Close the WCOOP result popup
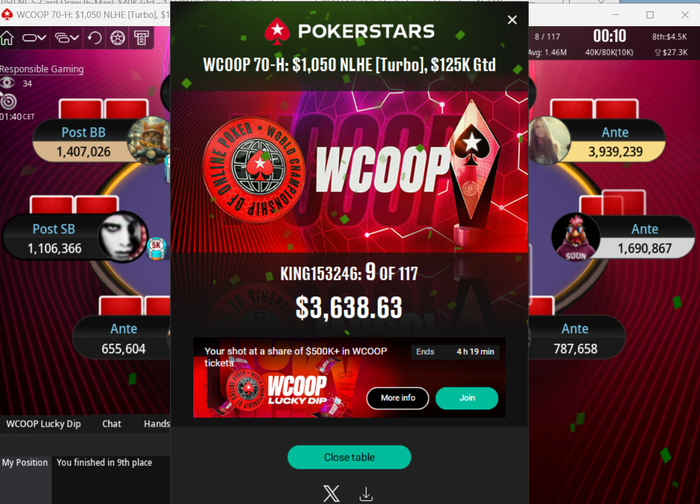This screenshot has width=700, height=504. pyautogui.click(x=512, y=20)
